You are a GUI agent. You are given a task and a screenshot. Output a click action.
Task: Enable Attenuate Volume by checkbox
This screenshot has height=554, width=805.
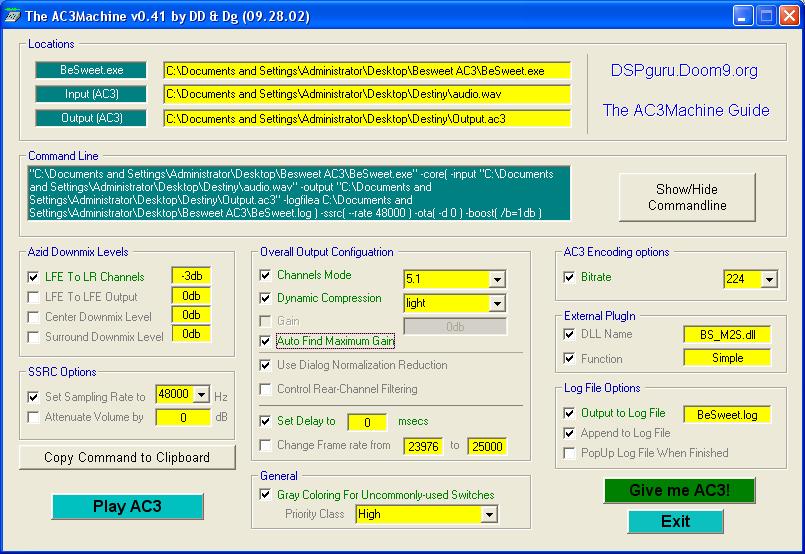(33, 417)
